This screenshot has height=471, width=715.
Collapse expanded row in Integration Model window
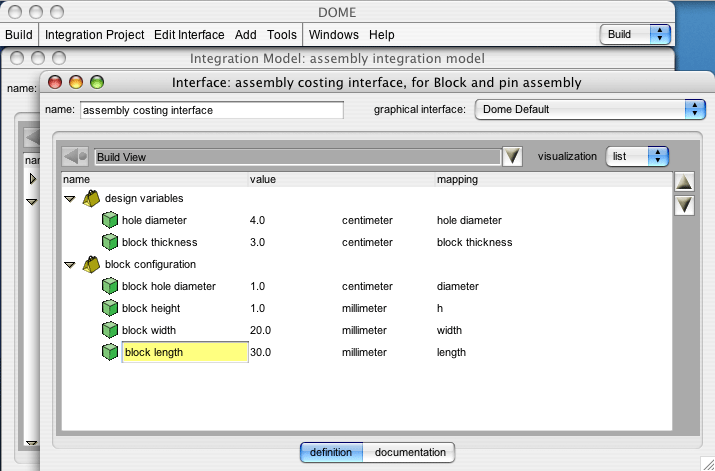(31, 202)
